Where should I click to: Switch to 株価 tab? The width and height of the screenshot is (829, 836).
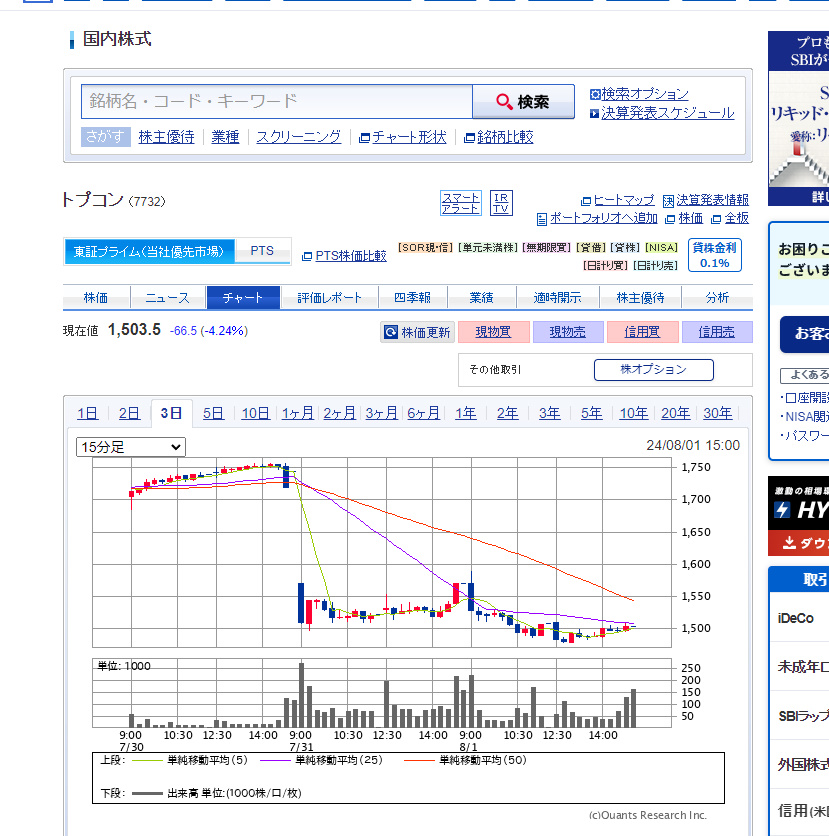coord(96,298)
